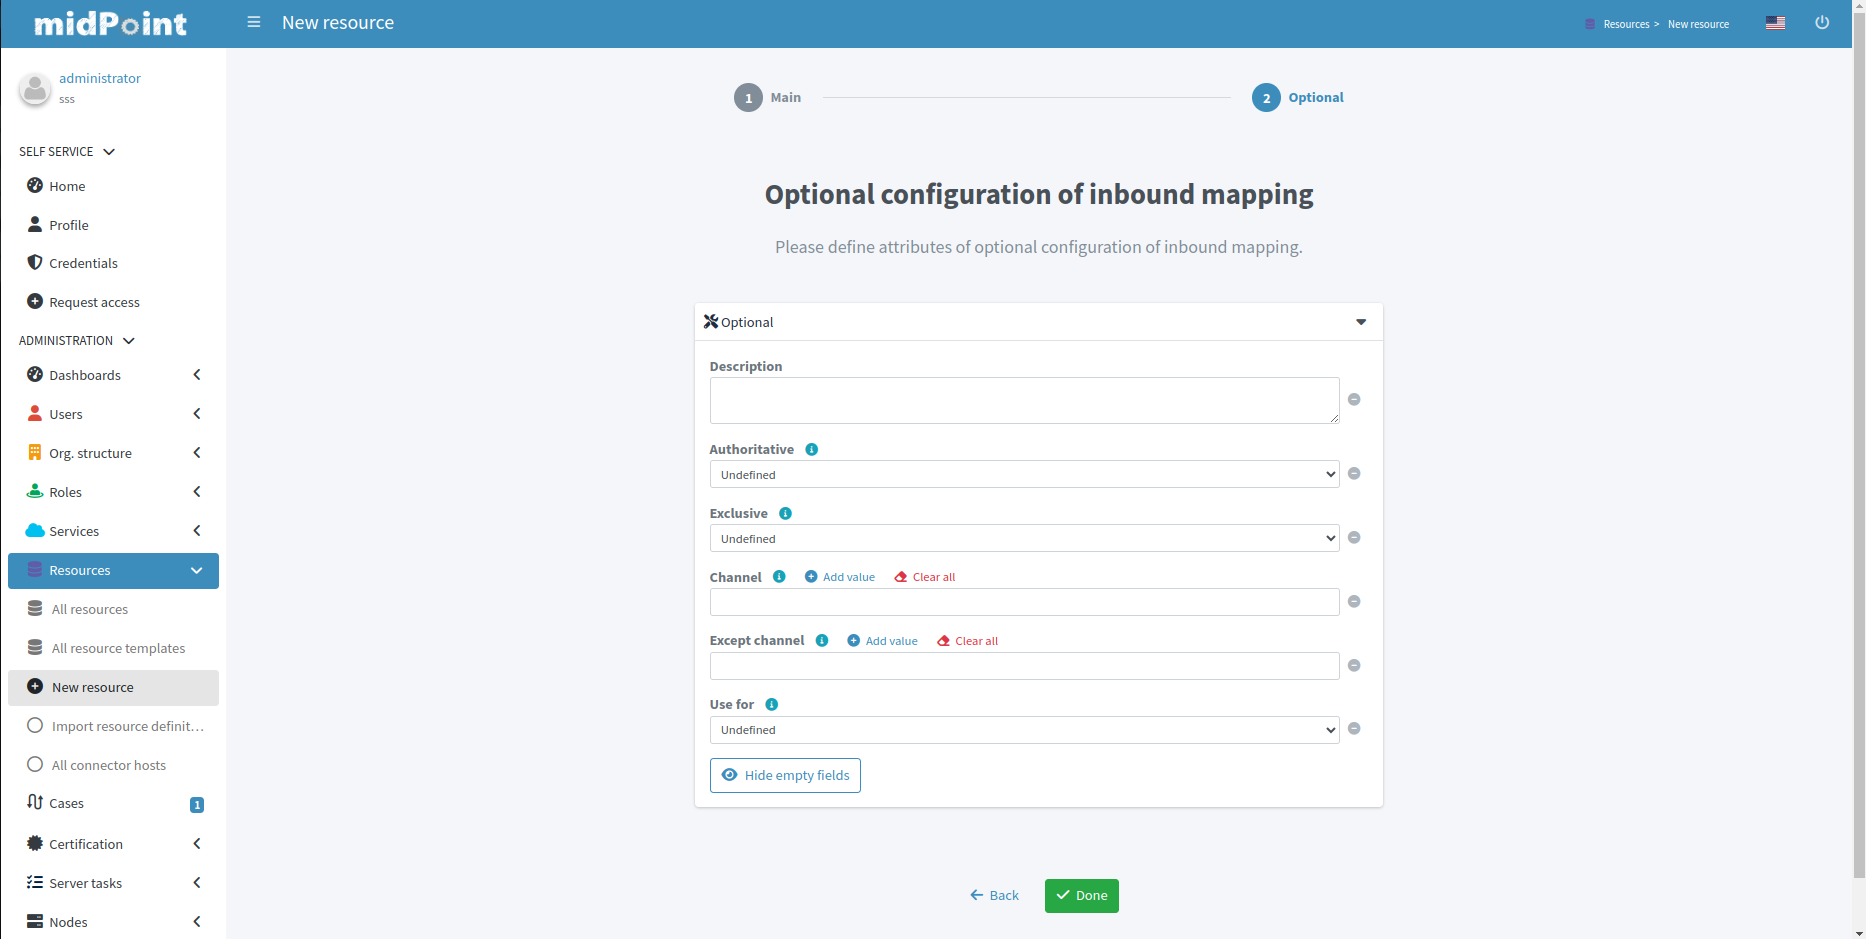Click the info icon next to Authoritative
This screenshot has width=1866, height=939.
(x=812, y=450)
